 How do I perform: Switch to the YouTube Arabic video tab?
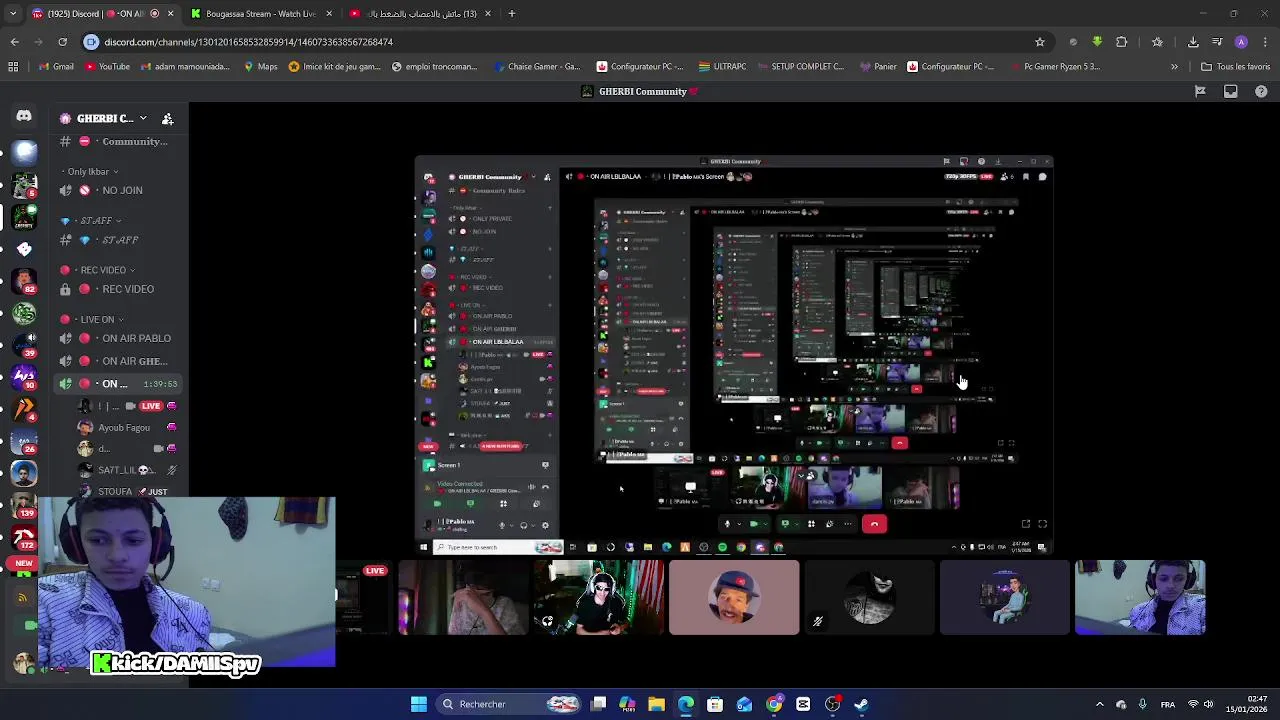pos(420,13)
